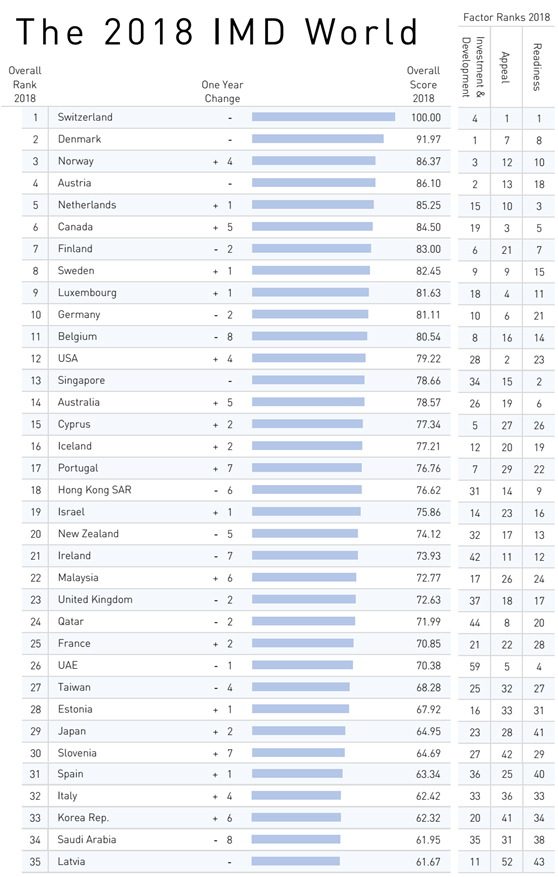Click Canada's plus 5 change value
Screen dimensions: 558x877
click(x=223, y=227)
